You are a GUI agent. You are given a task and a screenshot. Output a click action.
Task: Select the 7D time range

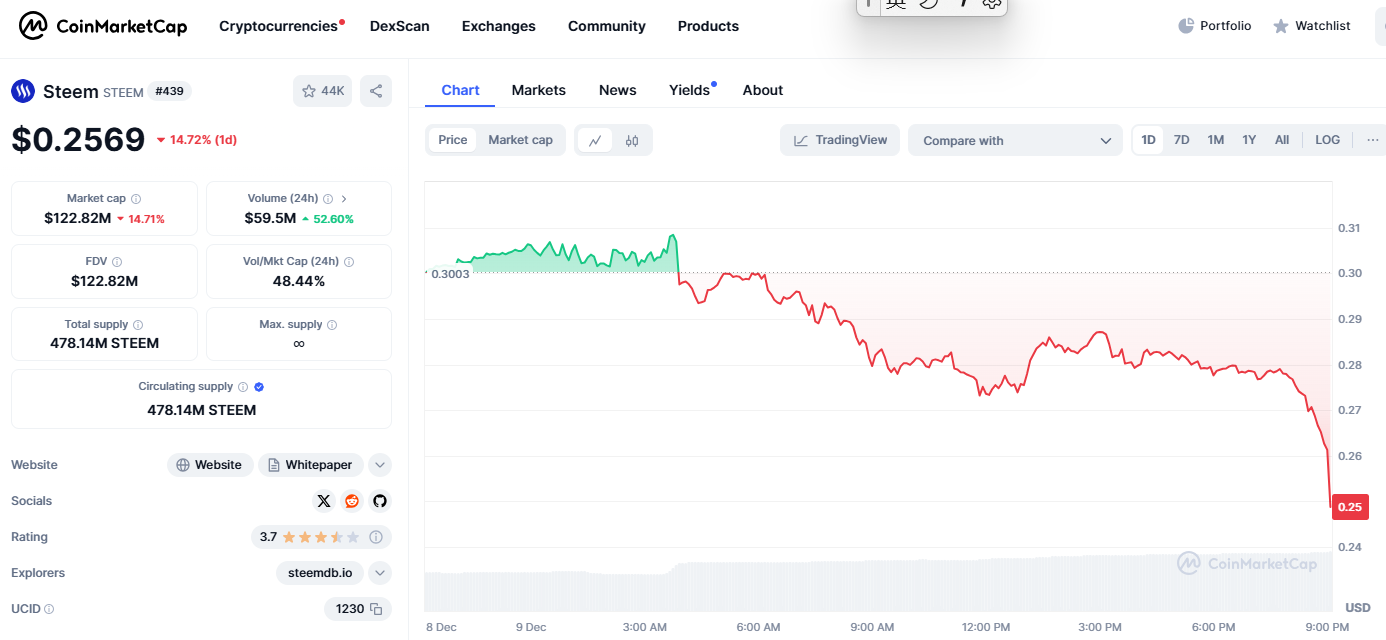(x=1181, y=140)
